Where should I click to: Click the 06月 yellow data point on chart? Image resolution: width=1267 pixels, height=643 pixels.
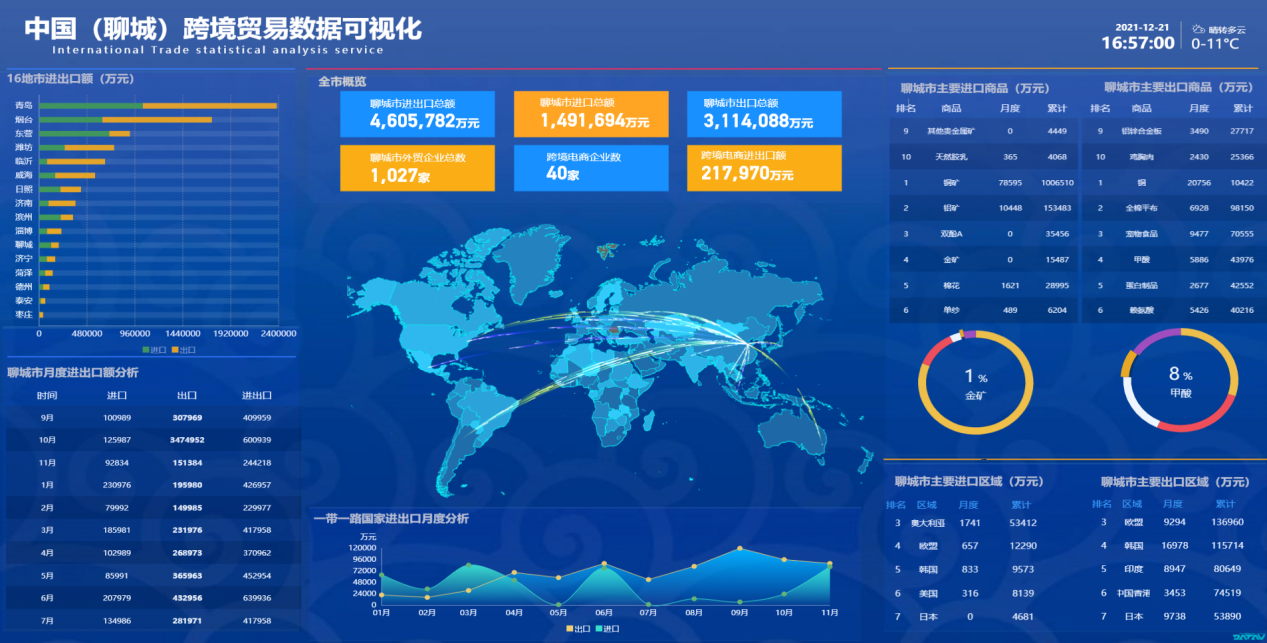tap(604, 563)
